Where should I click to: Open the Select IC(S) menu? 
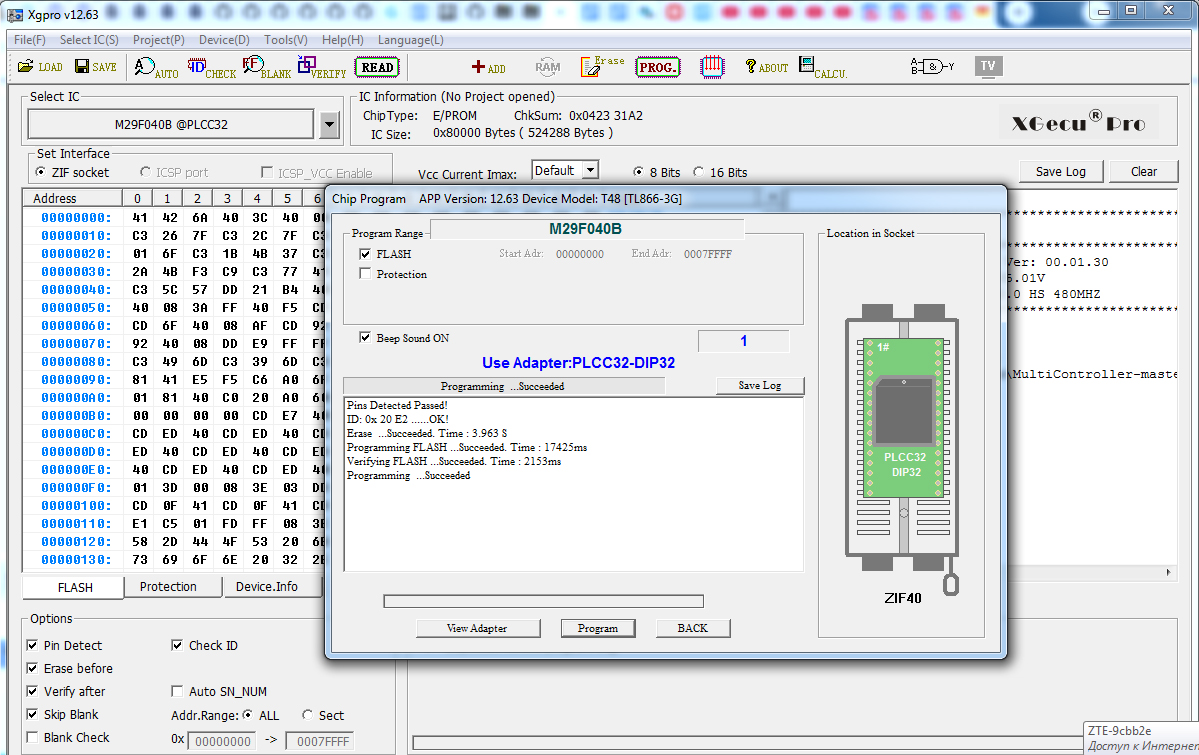[x=89, y=40]
